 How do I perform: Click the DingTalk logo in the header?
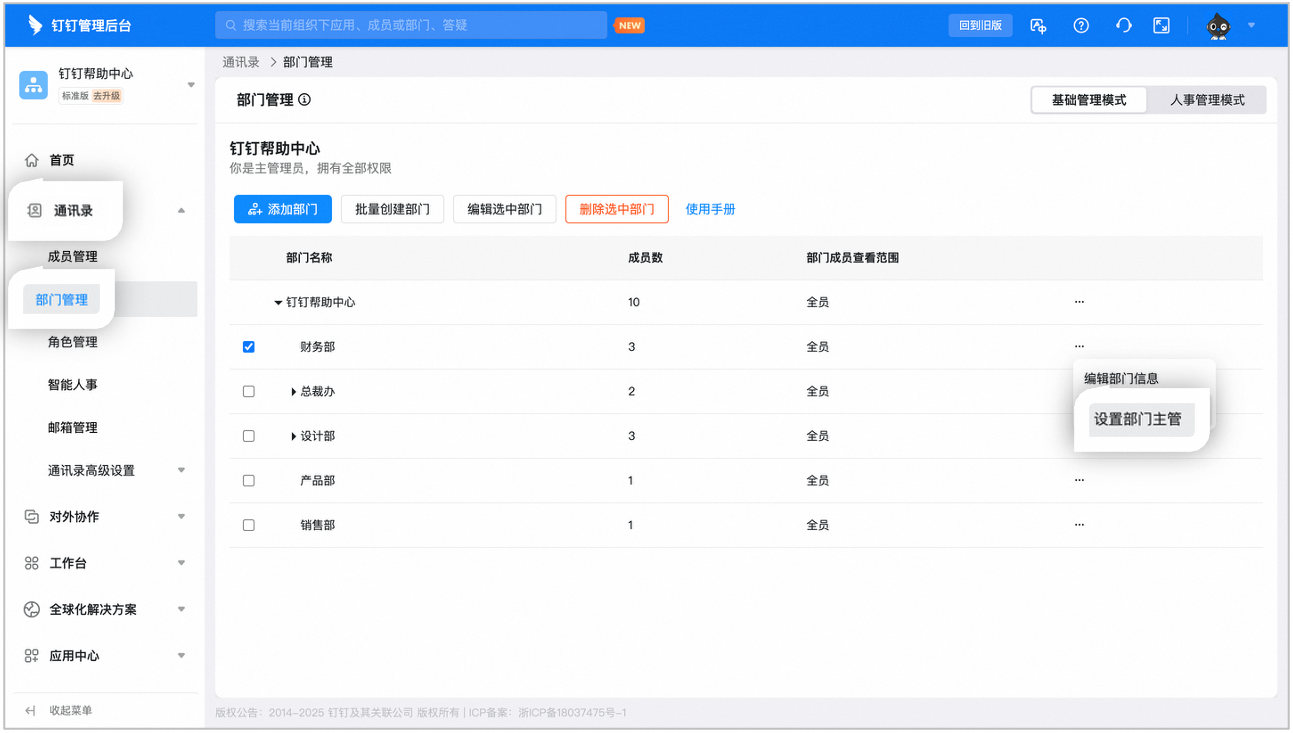coord(35,25)
